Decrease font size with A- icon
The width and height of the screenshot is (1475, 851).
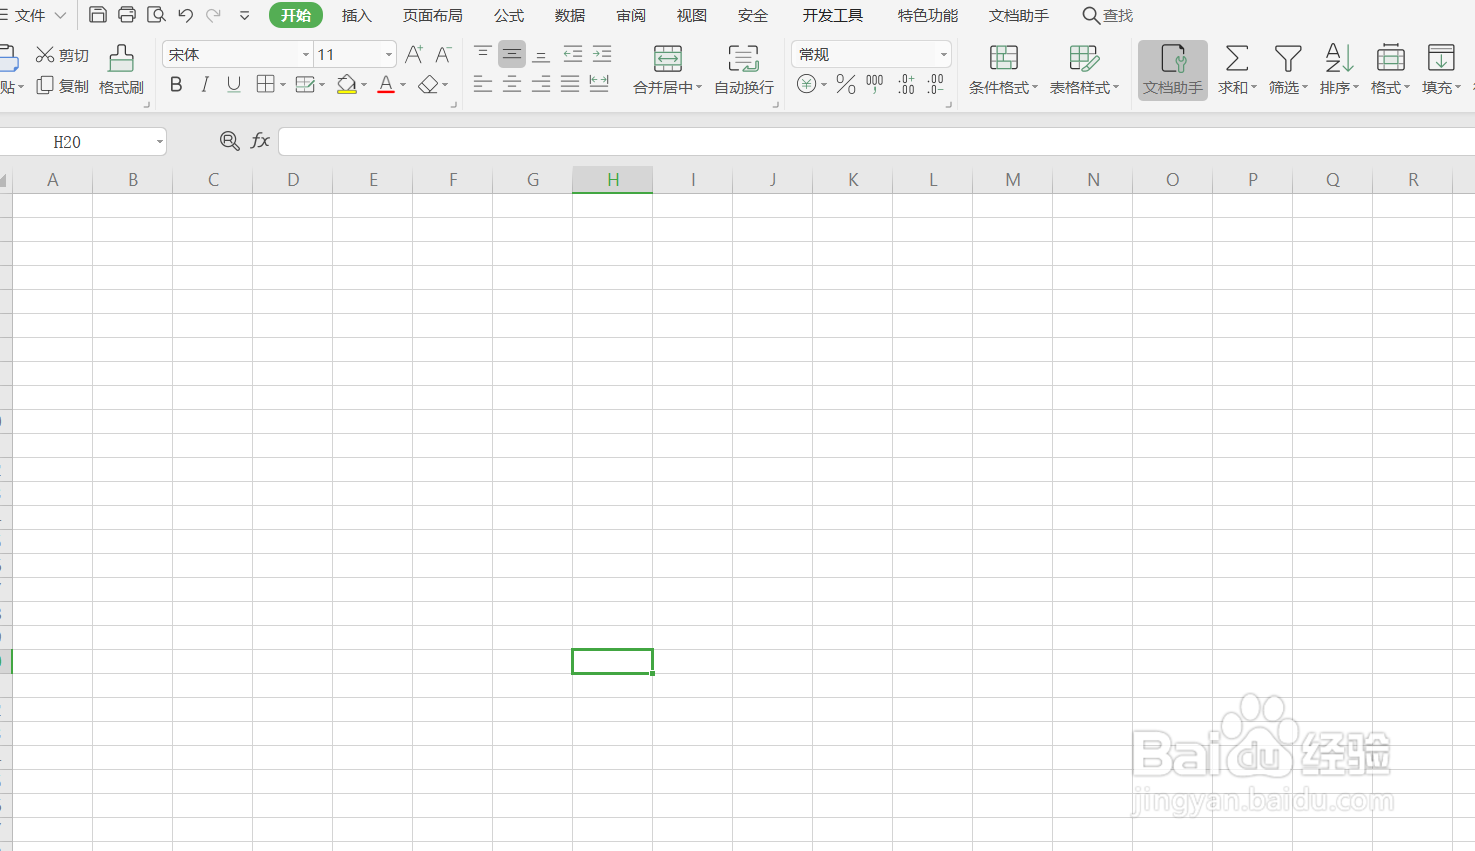tap(443, 54)
